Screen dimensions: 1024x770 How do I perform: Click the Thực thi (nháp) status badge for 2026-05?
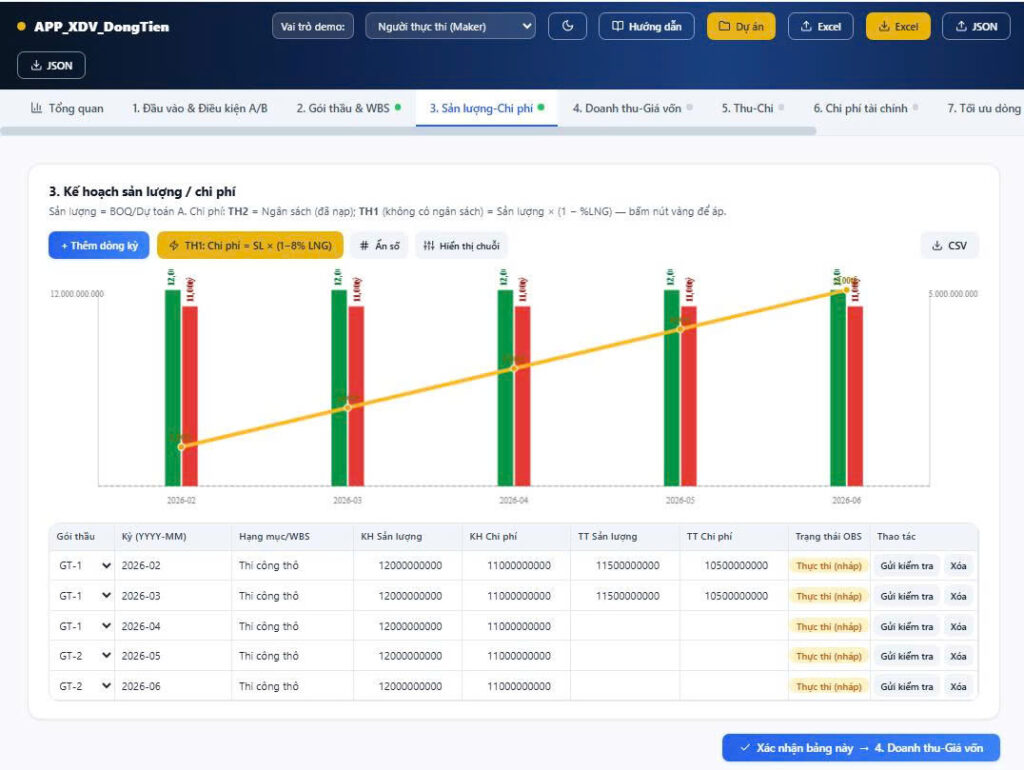(829, 656)
